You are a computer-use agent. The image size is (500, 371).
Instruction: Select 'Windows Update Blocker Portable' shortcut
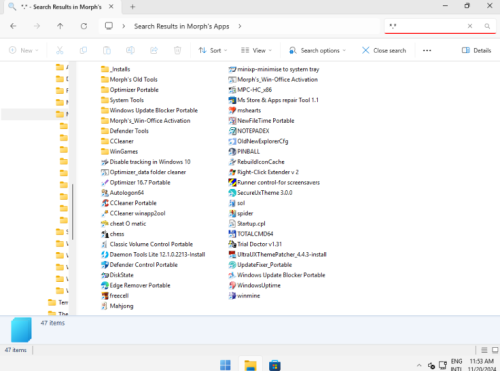tap(277, 275)
